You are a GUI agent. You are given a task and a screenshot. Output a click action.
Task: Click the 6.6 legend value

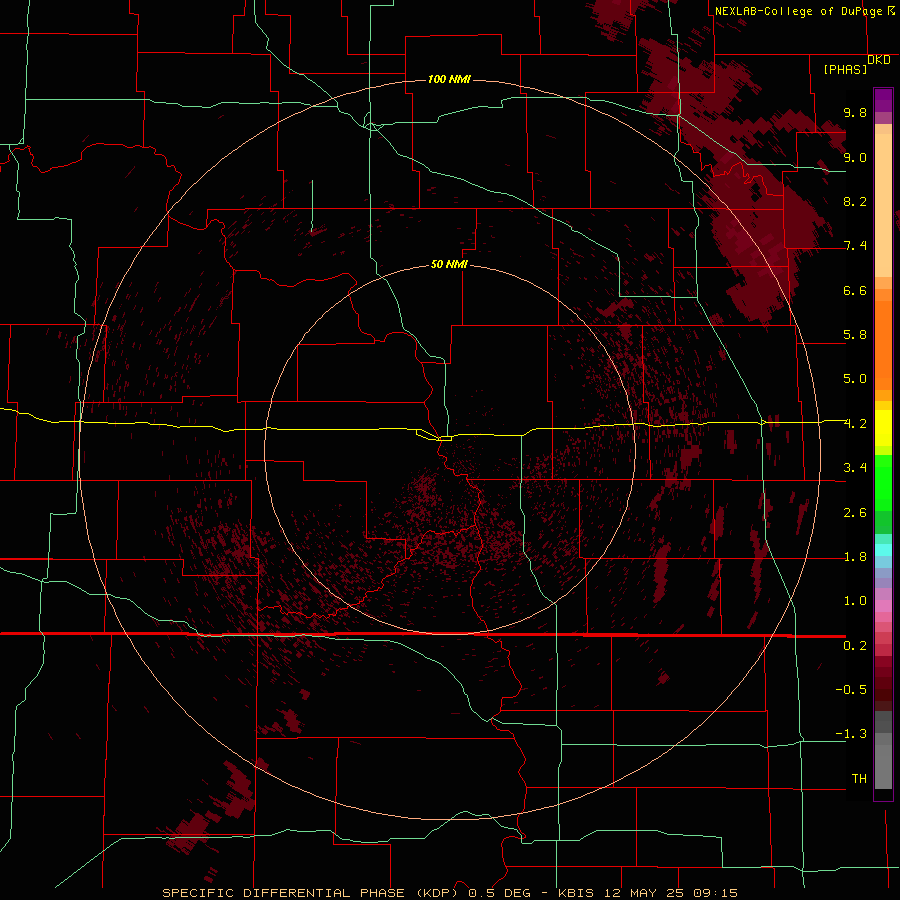tap(855, 290)
